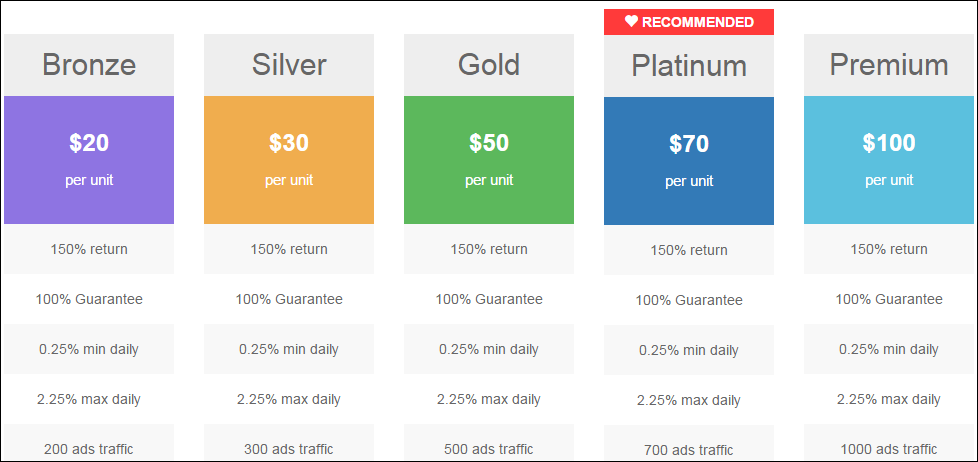
Task: Click the red RECOMMENDED badge
Action: (689, 22)
